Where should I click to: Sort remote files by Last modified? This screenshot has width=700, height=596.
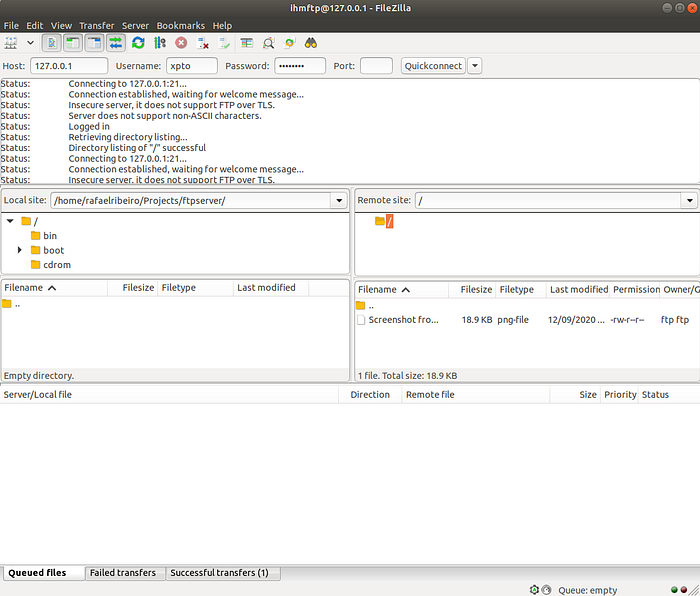[578, 290]
